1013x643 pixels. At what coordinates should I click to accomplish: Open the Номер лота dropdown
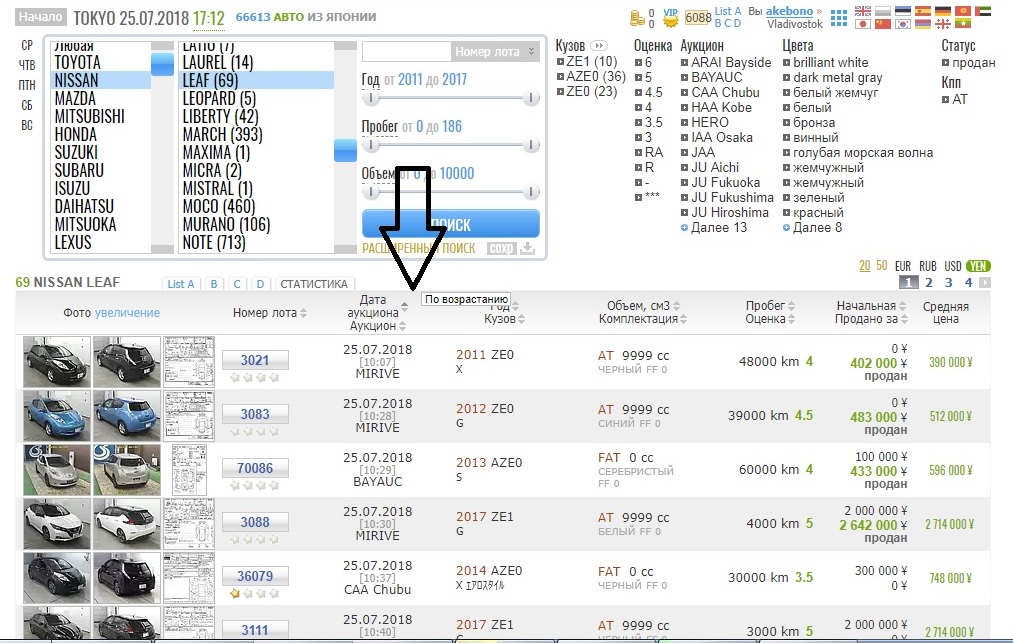(x=495, y=52)
